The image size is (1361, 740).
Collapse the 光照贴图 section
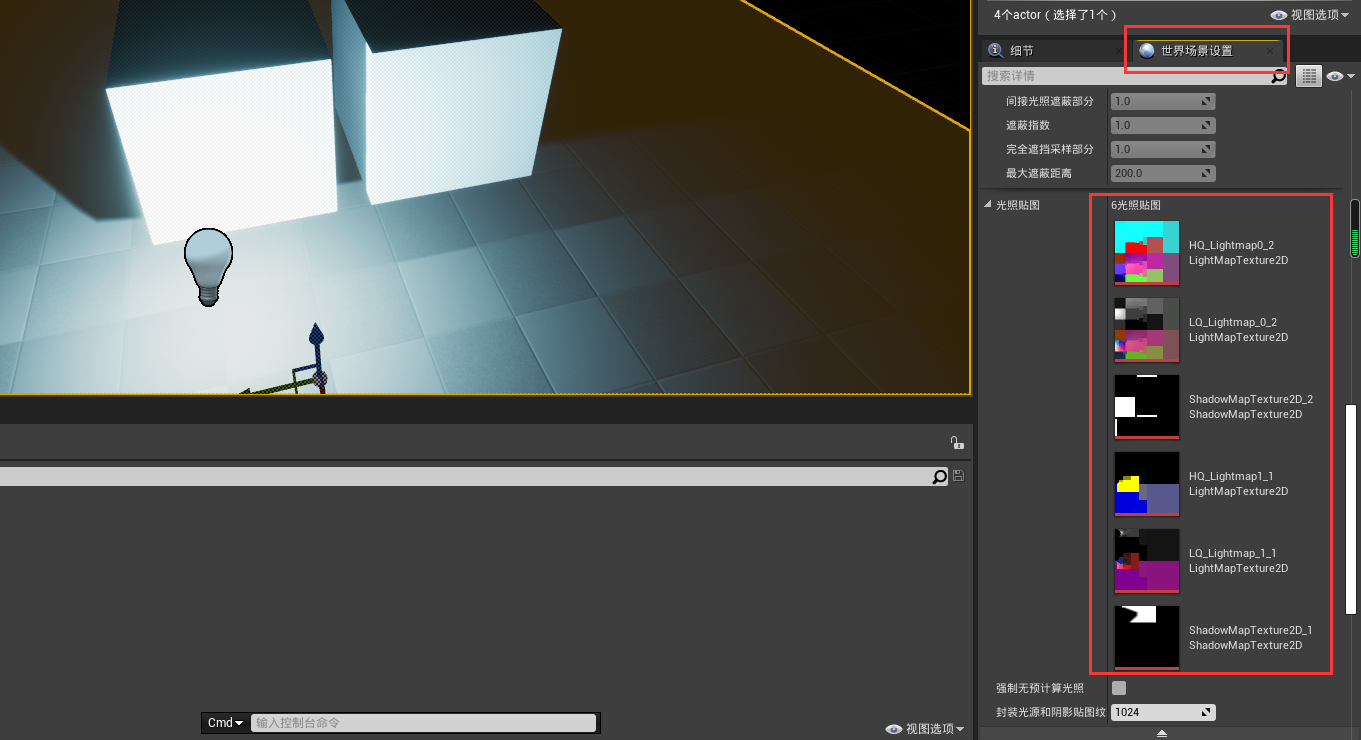pos(988,205)
